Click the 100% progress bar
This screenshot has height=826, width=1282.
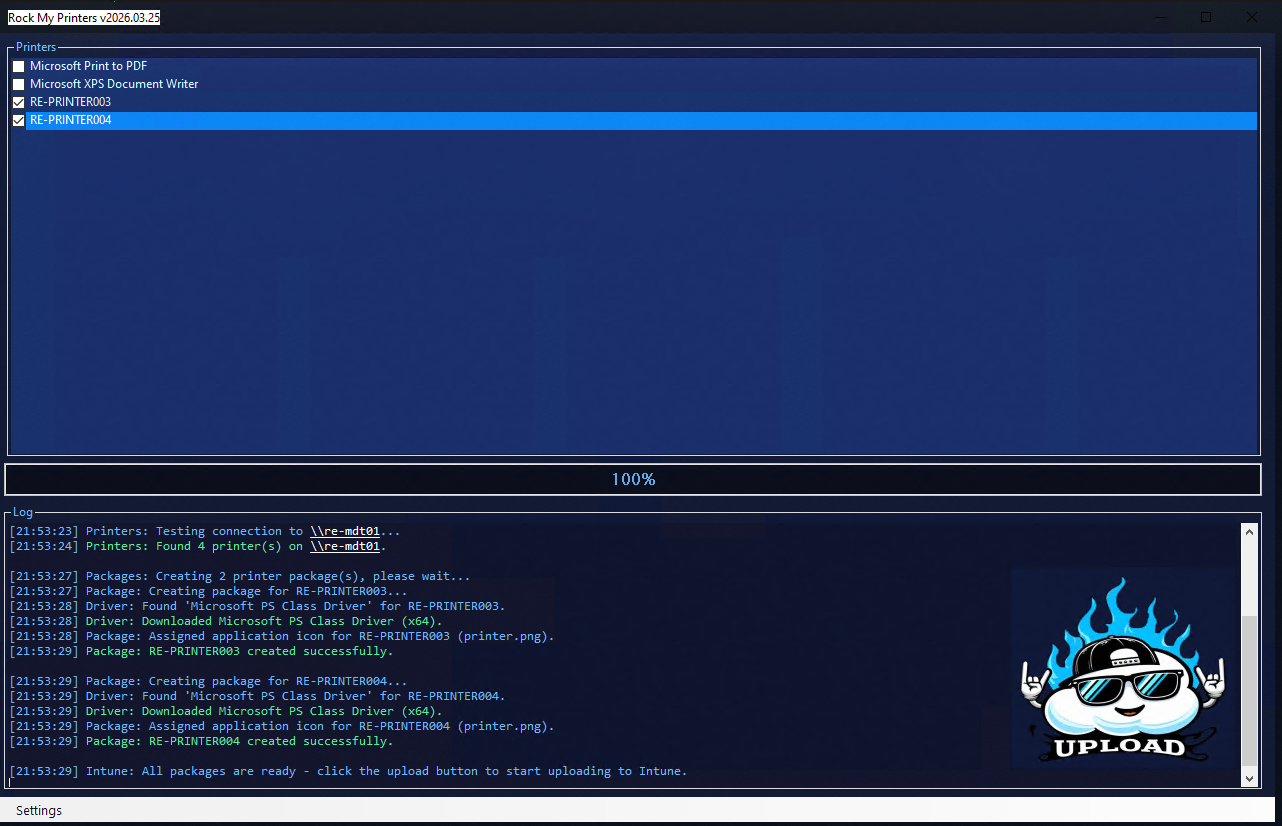632,479
